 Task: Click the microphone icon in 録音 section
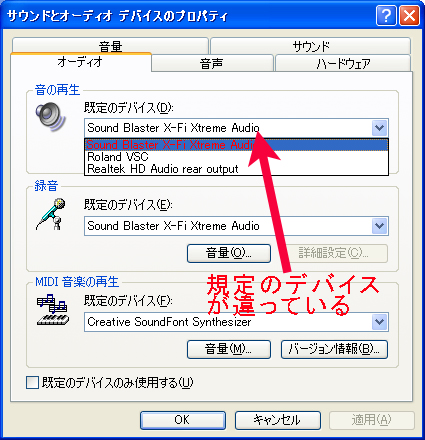point(51,214)
